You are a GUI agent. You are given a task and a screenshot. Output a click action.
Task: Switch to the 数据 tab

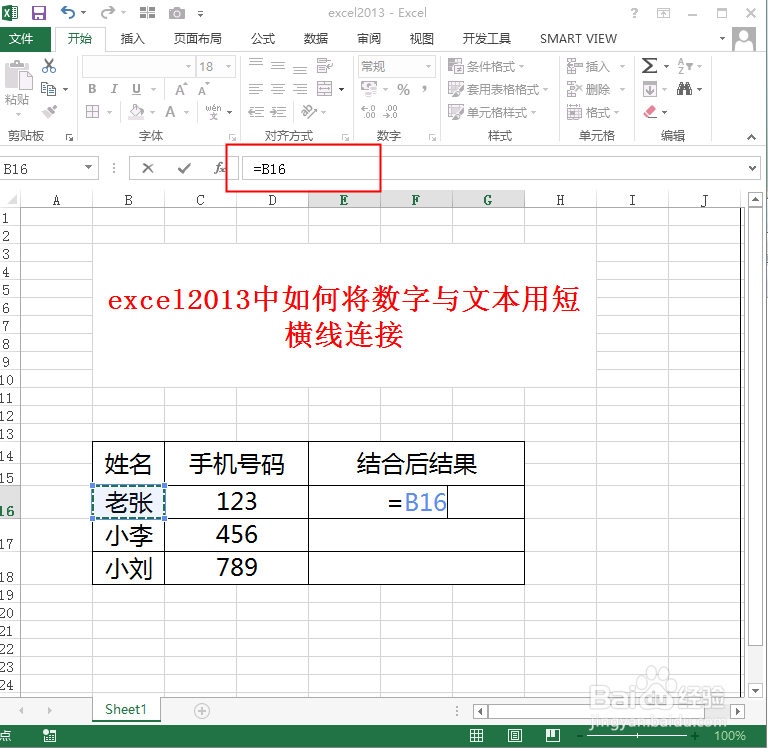coord(315,39)
